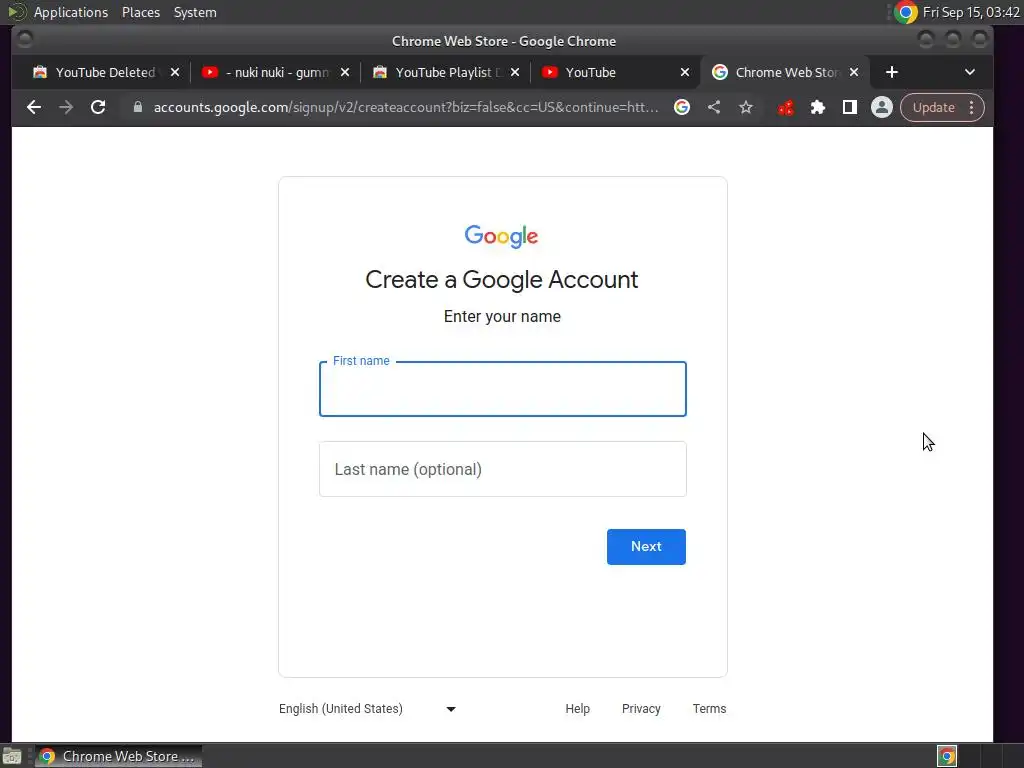View site information via lock icon
The image size is (1024, 768).
[x=138, y=107]
